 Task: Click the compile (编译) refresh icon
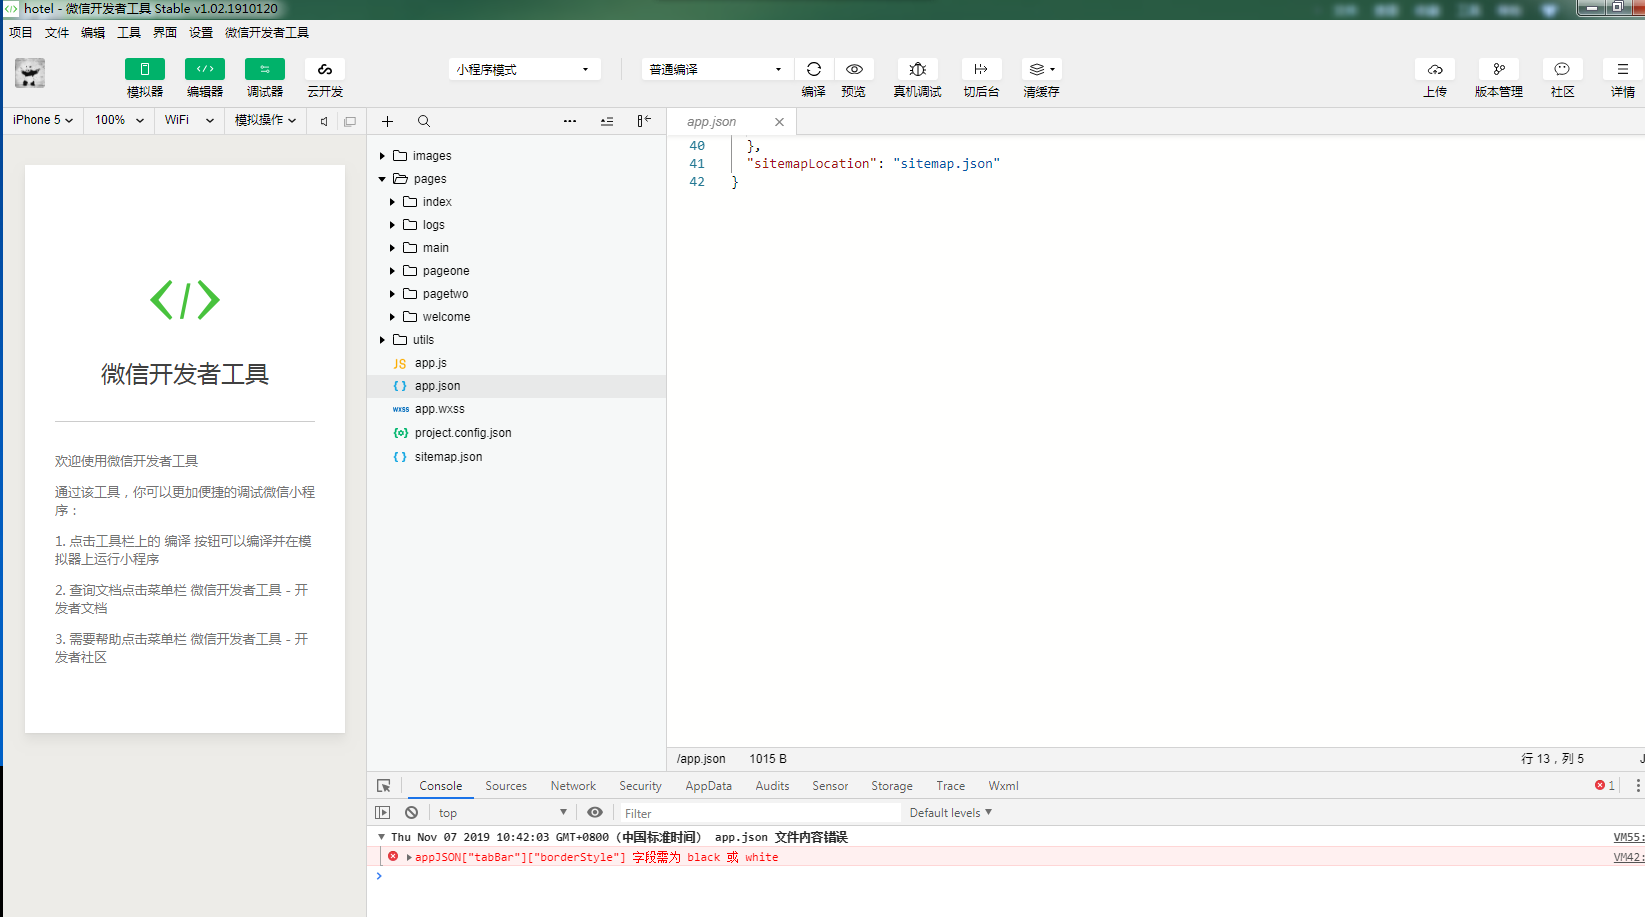[814, 69]
